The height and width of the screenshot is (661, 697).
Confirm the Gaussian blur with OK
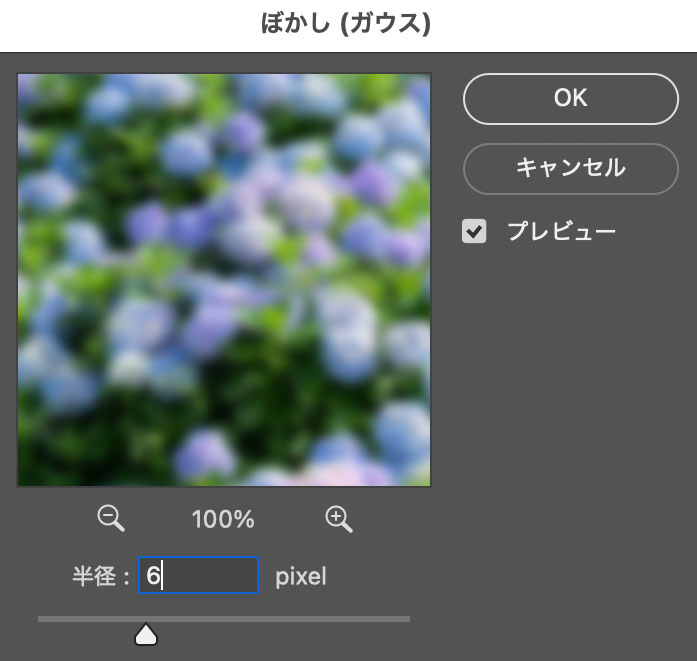571,99
